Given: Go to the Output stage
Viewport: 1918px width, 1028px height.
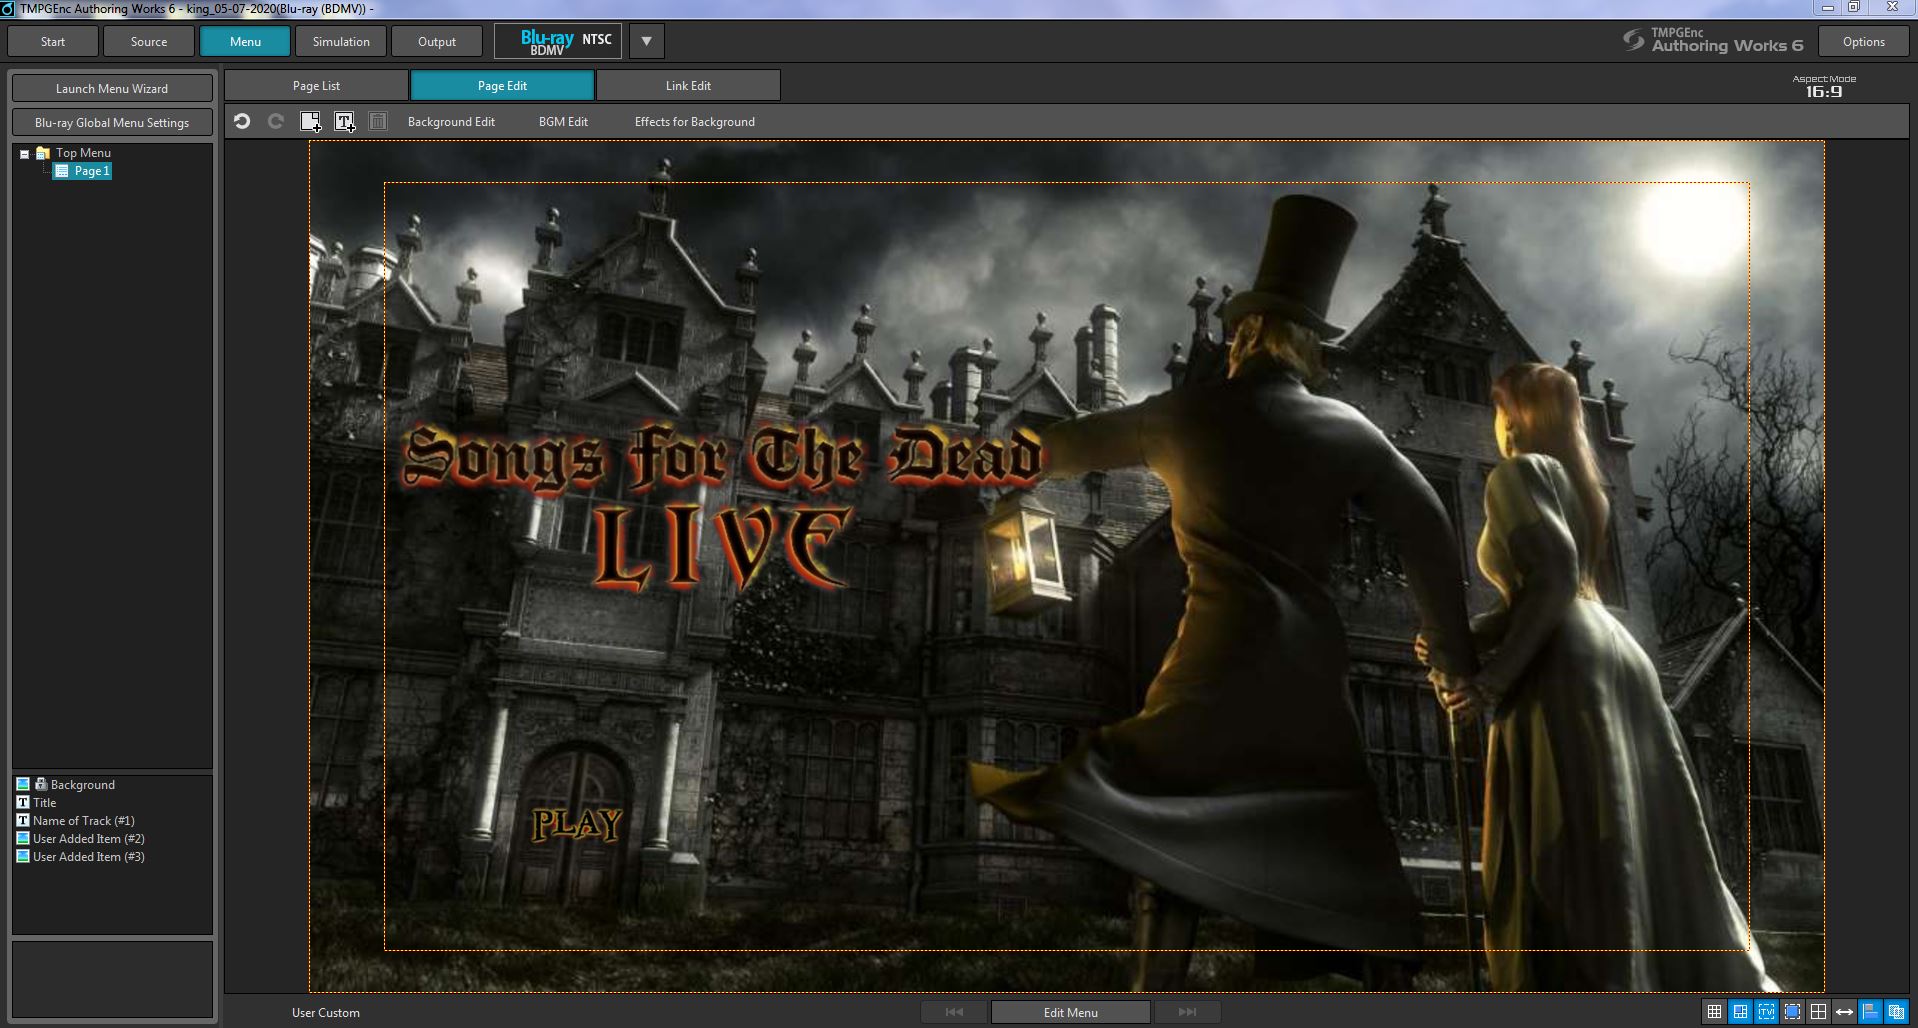Looking at the screenshot, I should pyautogui.click(x=437, y=41).
